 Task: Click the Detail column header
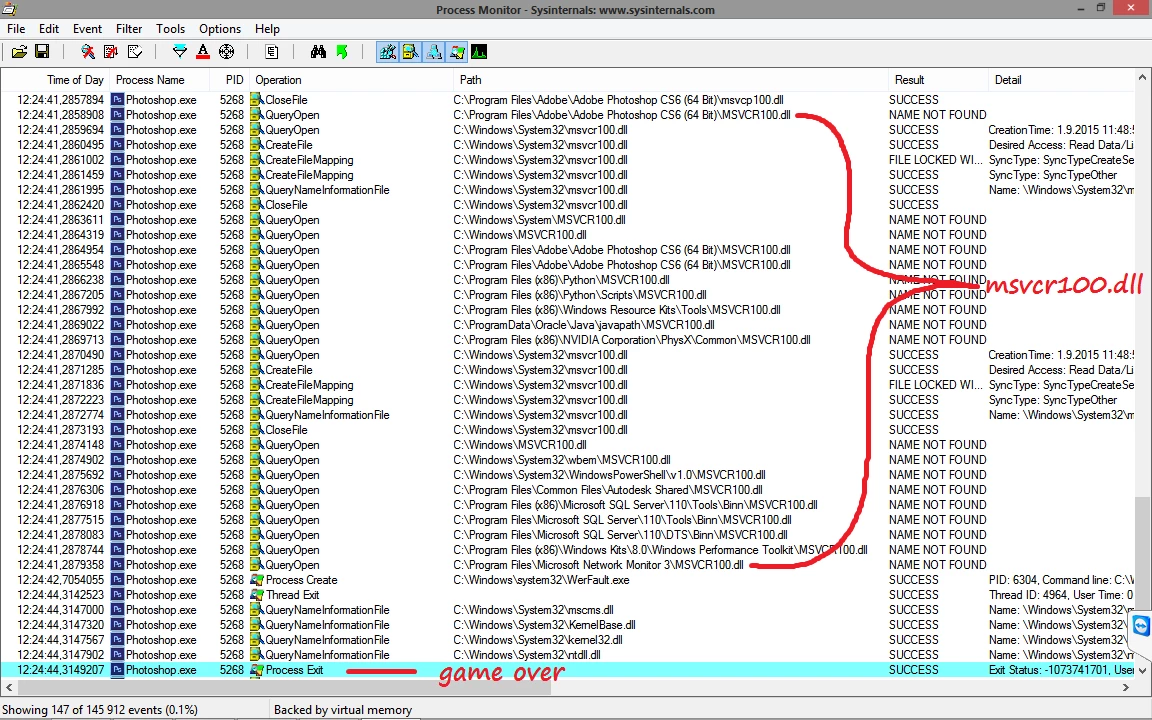click(x=1061, y=80)
